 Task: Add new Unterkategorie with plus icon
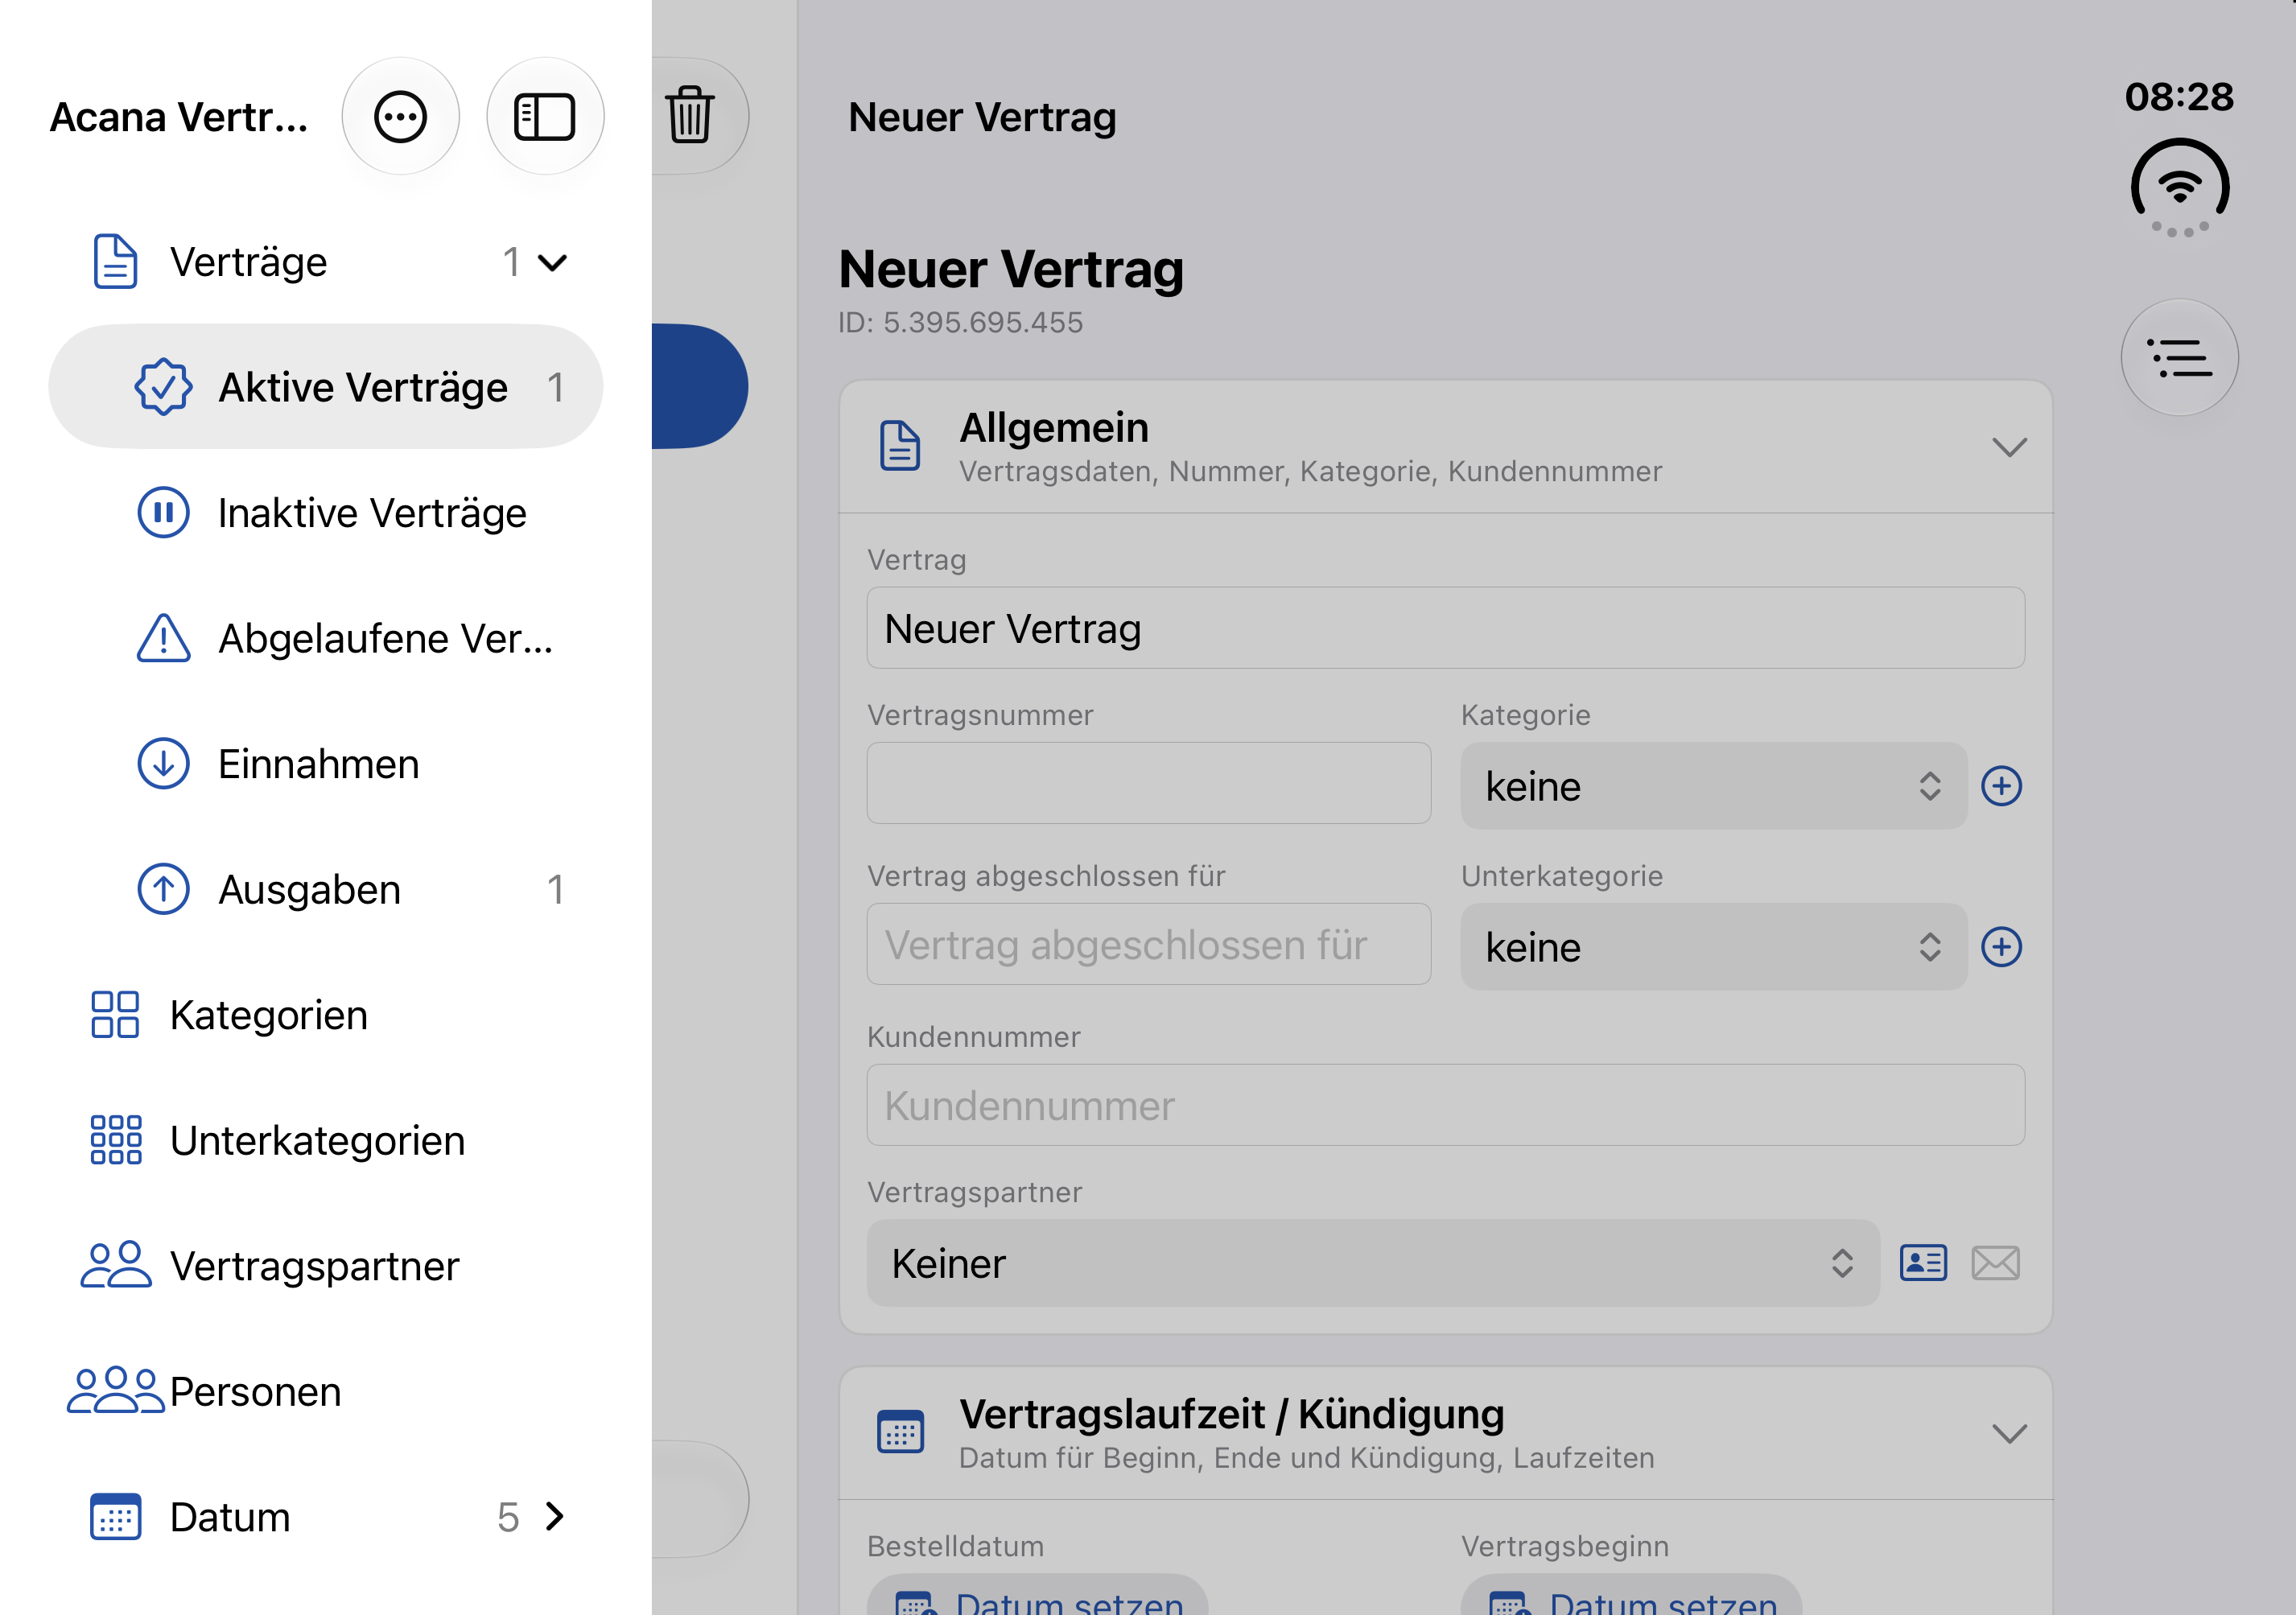point(2001,947)
